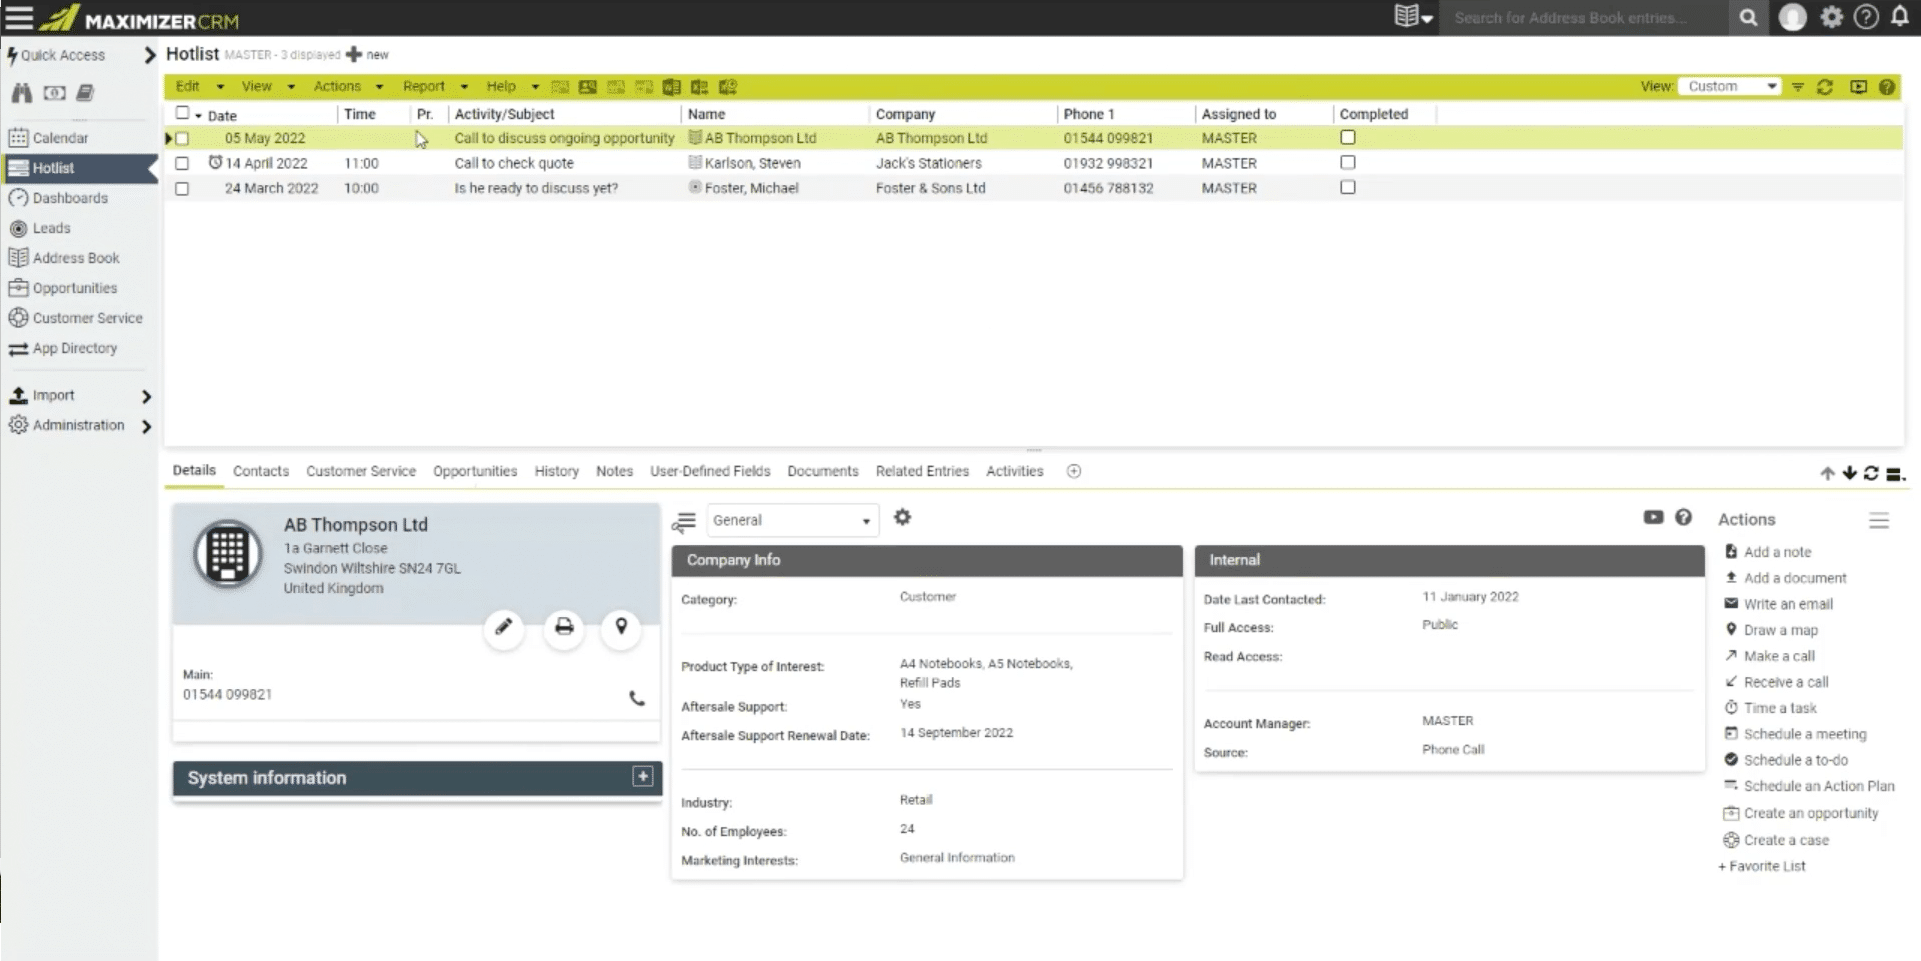Open the hamburger main menu
The image size is (1921, 961).
19,18
